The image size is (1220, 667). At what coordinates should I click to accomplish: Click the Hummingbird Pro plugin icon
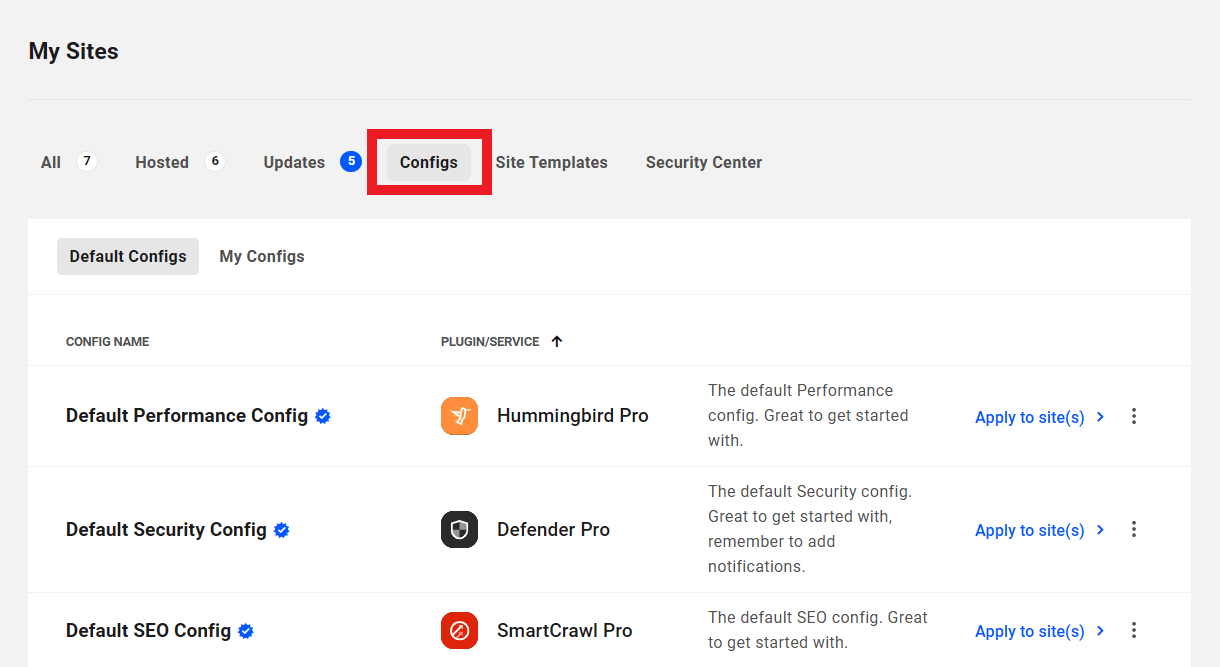coord(459,416)
